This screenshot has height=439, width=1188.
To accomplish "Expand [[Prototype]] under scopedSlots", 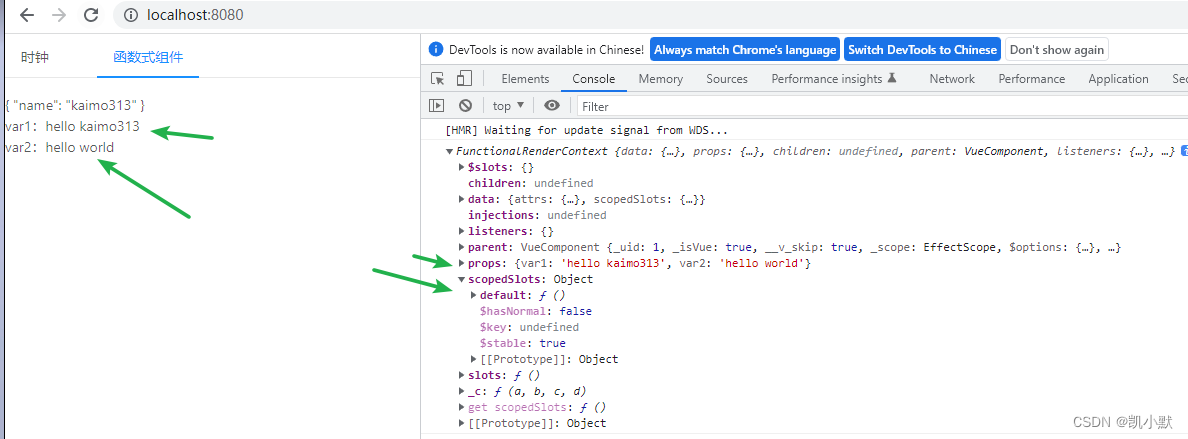I will pyautogui.click(x=474, y=359).
